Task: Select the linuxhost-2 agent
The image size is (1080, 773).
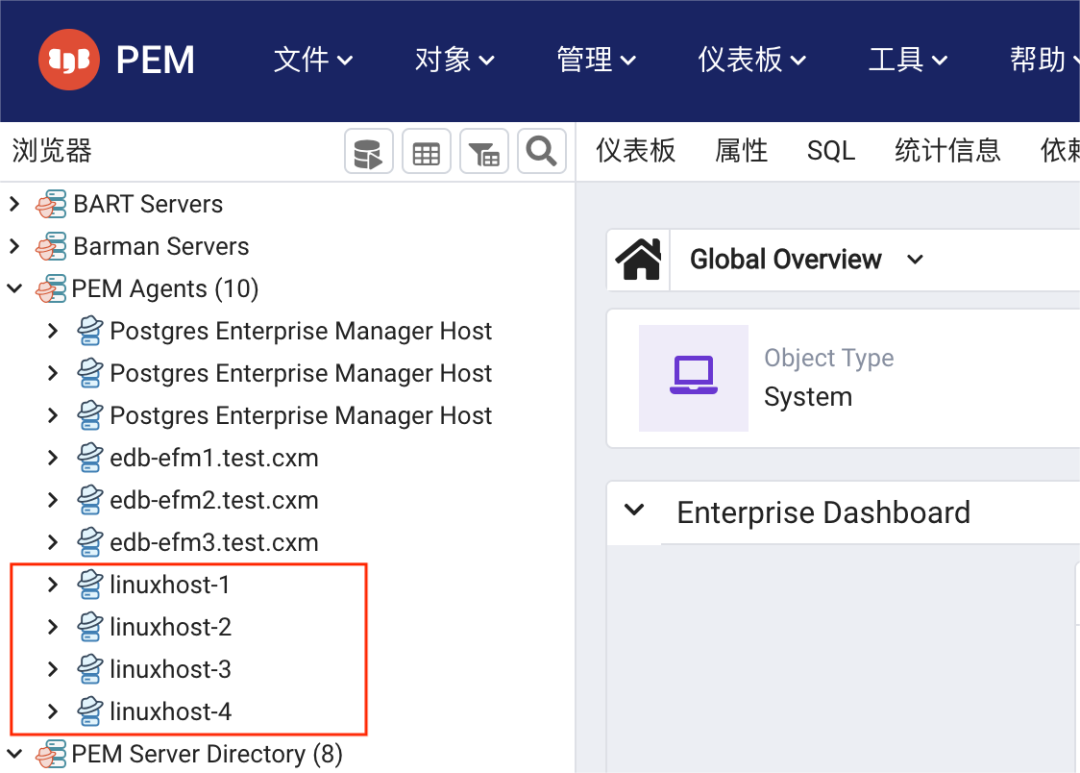Action: (x=170, y=627)
